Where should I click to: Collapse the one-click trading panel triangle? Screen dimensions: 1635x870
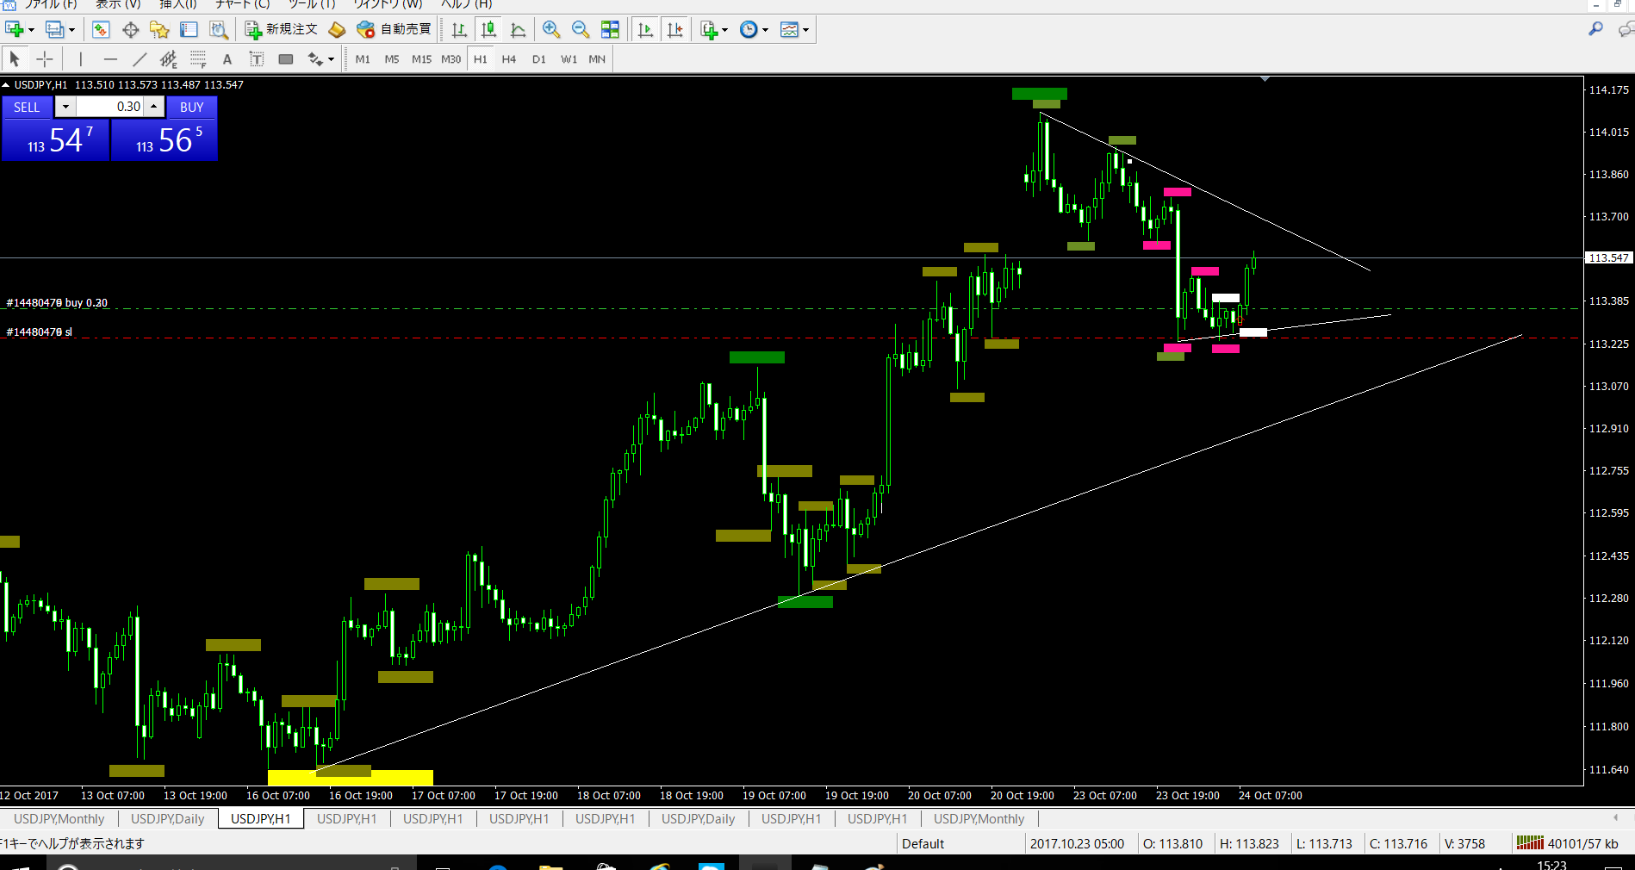tap(6, 85)
